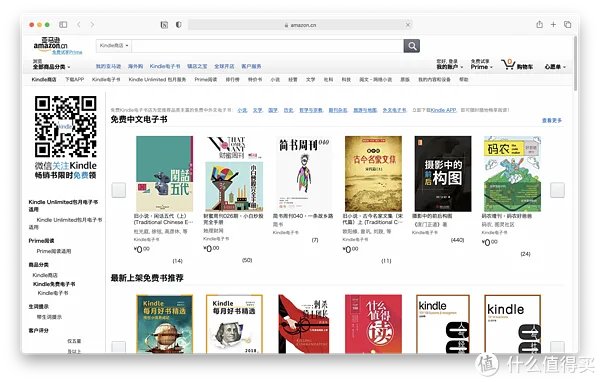The image size is (600, 382).
Task: Open the 摄影中的构图 book cover
Action: [x=443, y=173]
